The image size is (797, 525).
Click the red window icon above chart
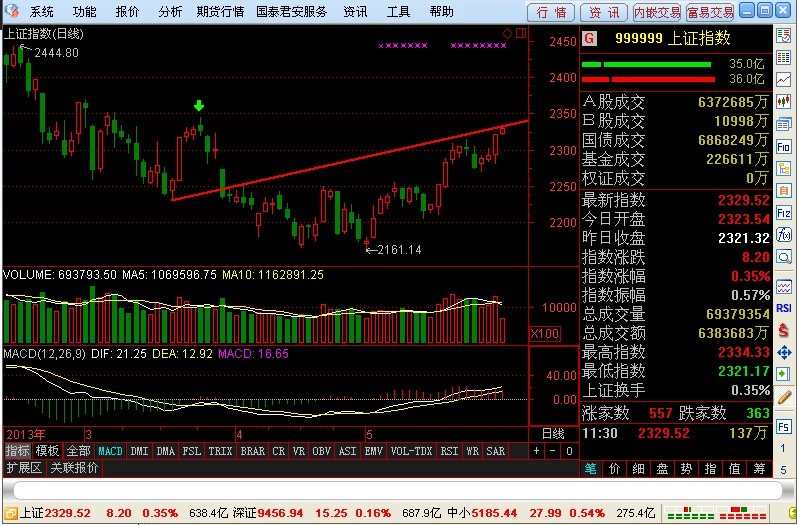tap(521, 34)
